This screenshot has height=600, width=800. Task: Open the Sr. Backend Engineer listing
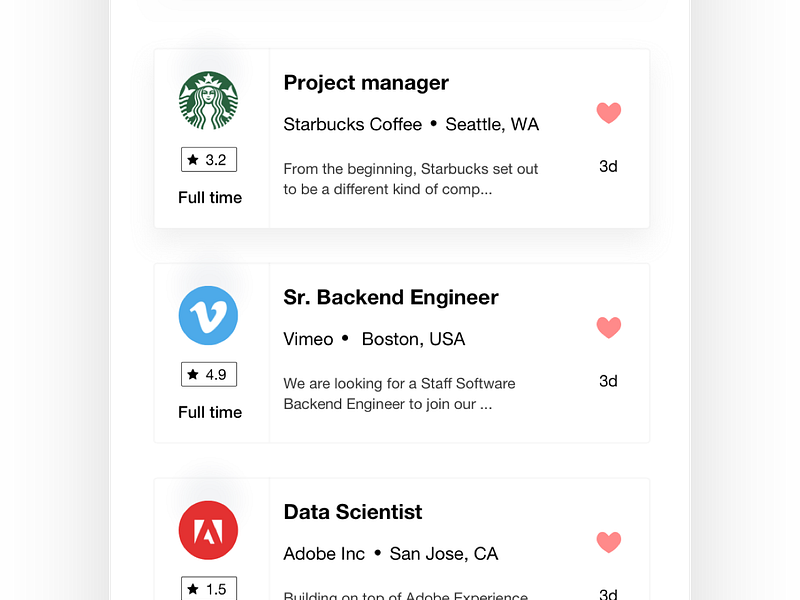tap(390, 297)
